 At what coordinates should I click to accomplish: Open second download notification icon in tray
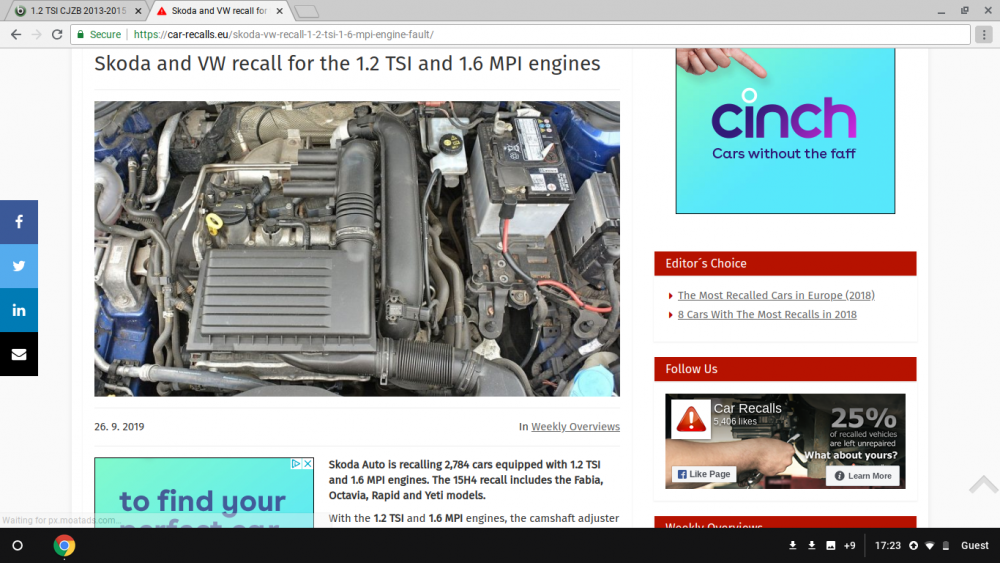coord(812,546)
